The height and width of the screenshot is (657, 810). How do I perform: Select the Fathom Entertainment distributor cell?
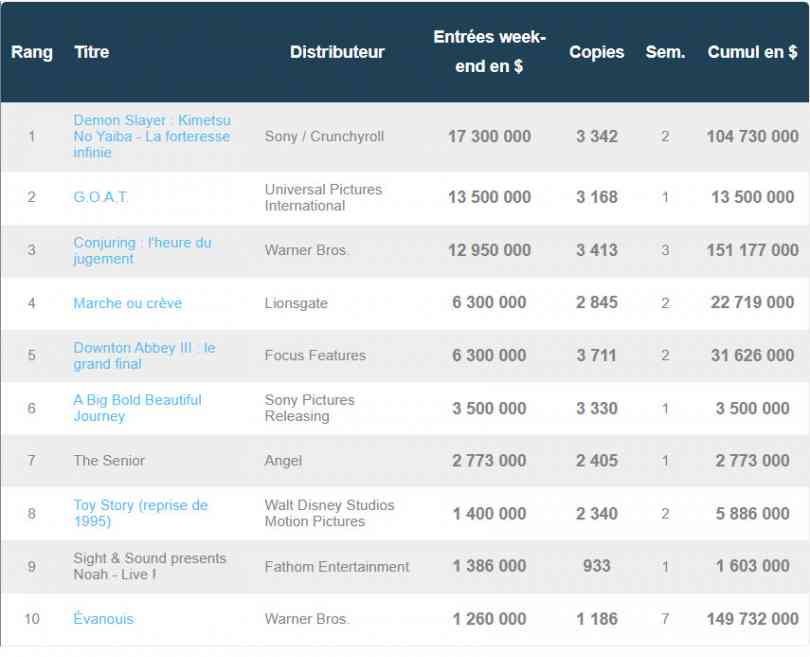coord(337,567)
